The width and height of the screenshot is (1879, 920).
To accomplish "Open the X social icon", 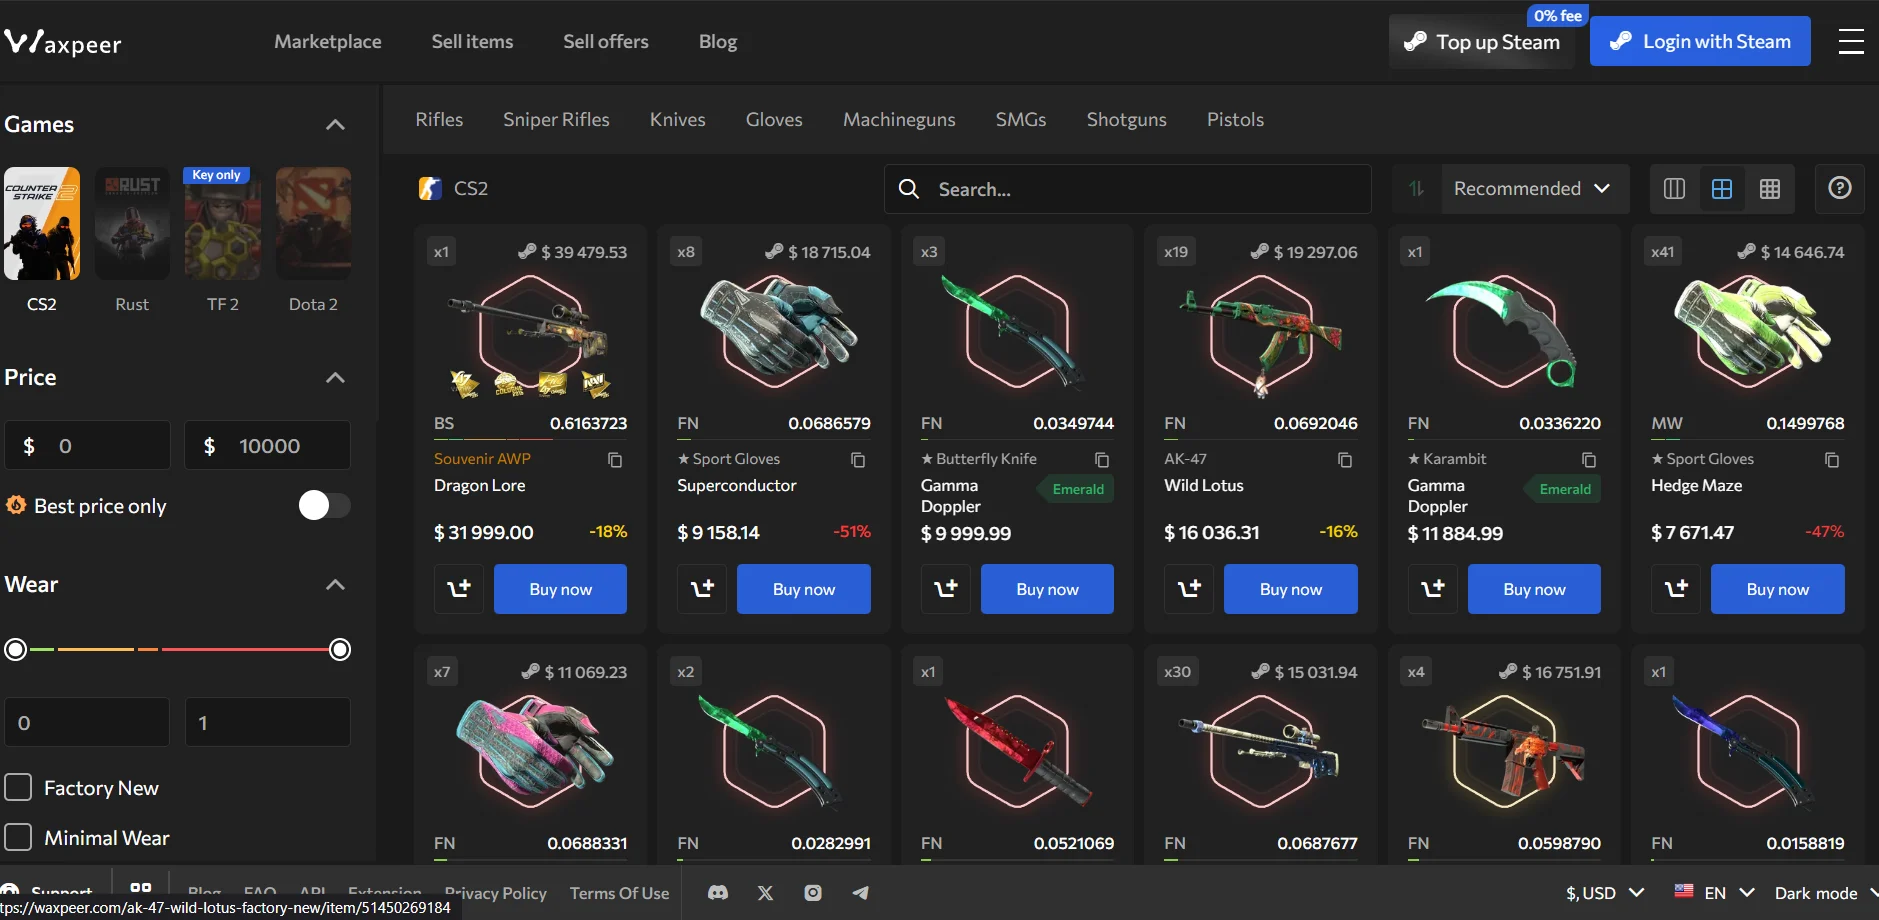I will coord(766,893).
